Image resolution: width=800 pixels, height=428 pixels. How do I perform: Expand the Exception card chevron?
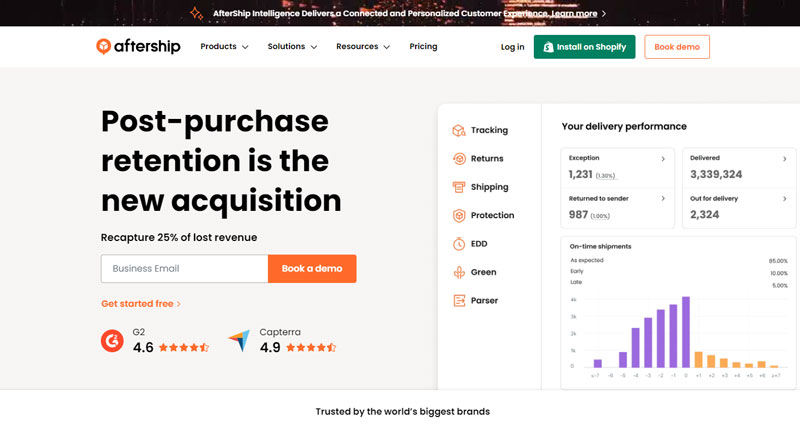click(663, 159)
